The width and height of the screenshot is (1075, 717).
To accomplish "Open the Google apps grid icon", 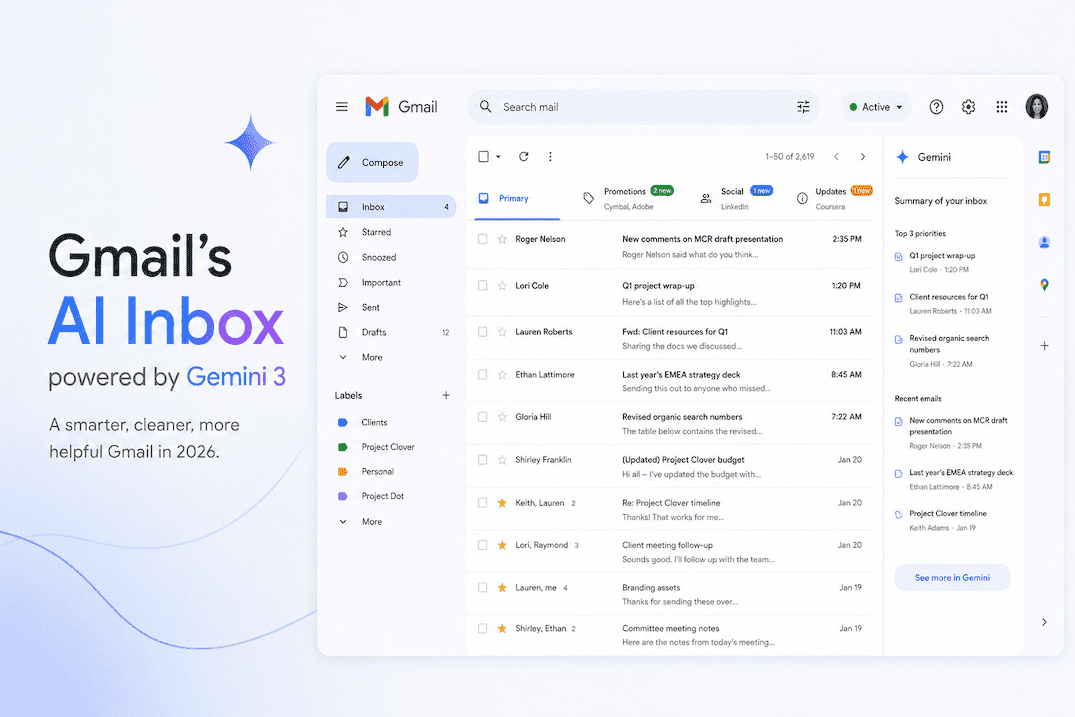I will click(x=1002, y=107).
